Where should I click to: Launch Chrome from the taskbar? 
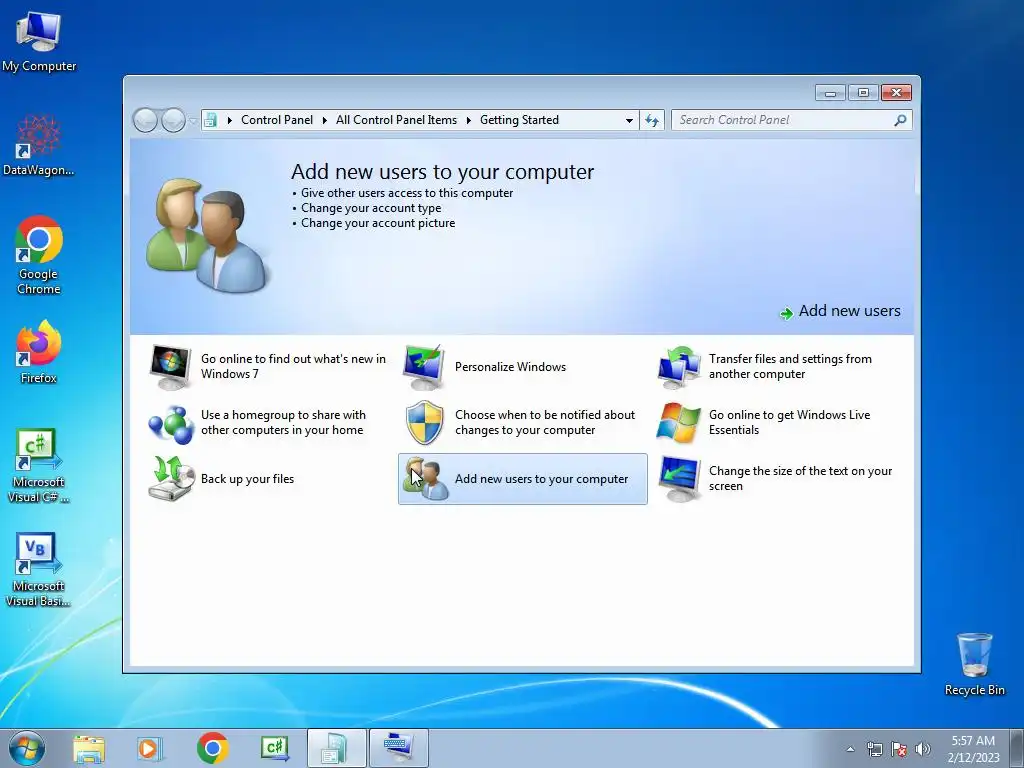tap(212, 748)
